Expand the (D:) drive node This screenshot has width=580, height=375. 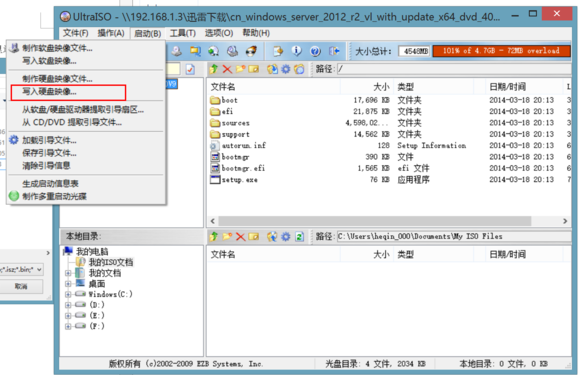pyautogui.click(x=68, y=305)
